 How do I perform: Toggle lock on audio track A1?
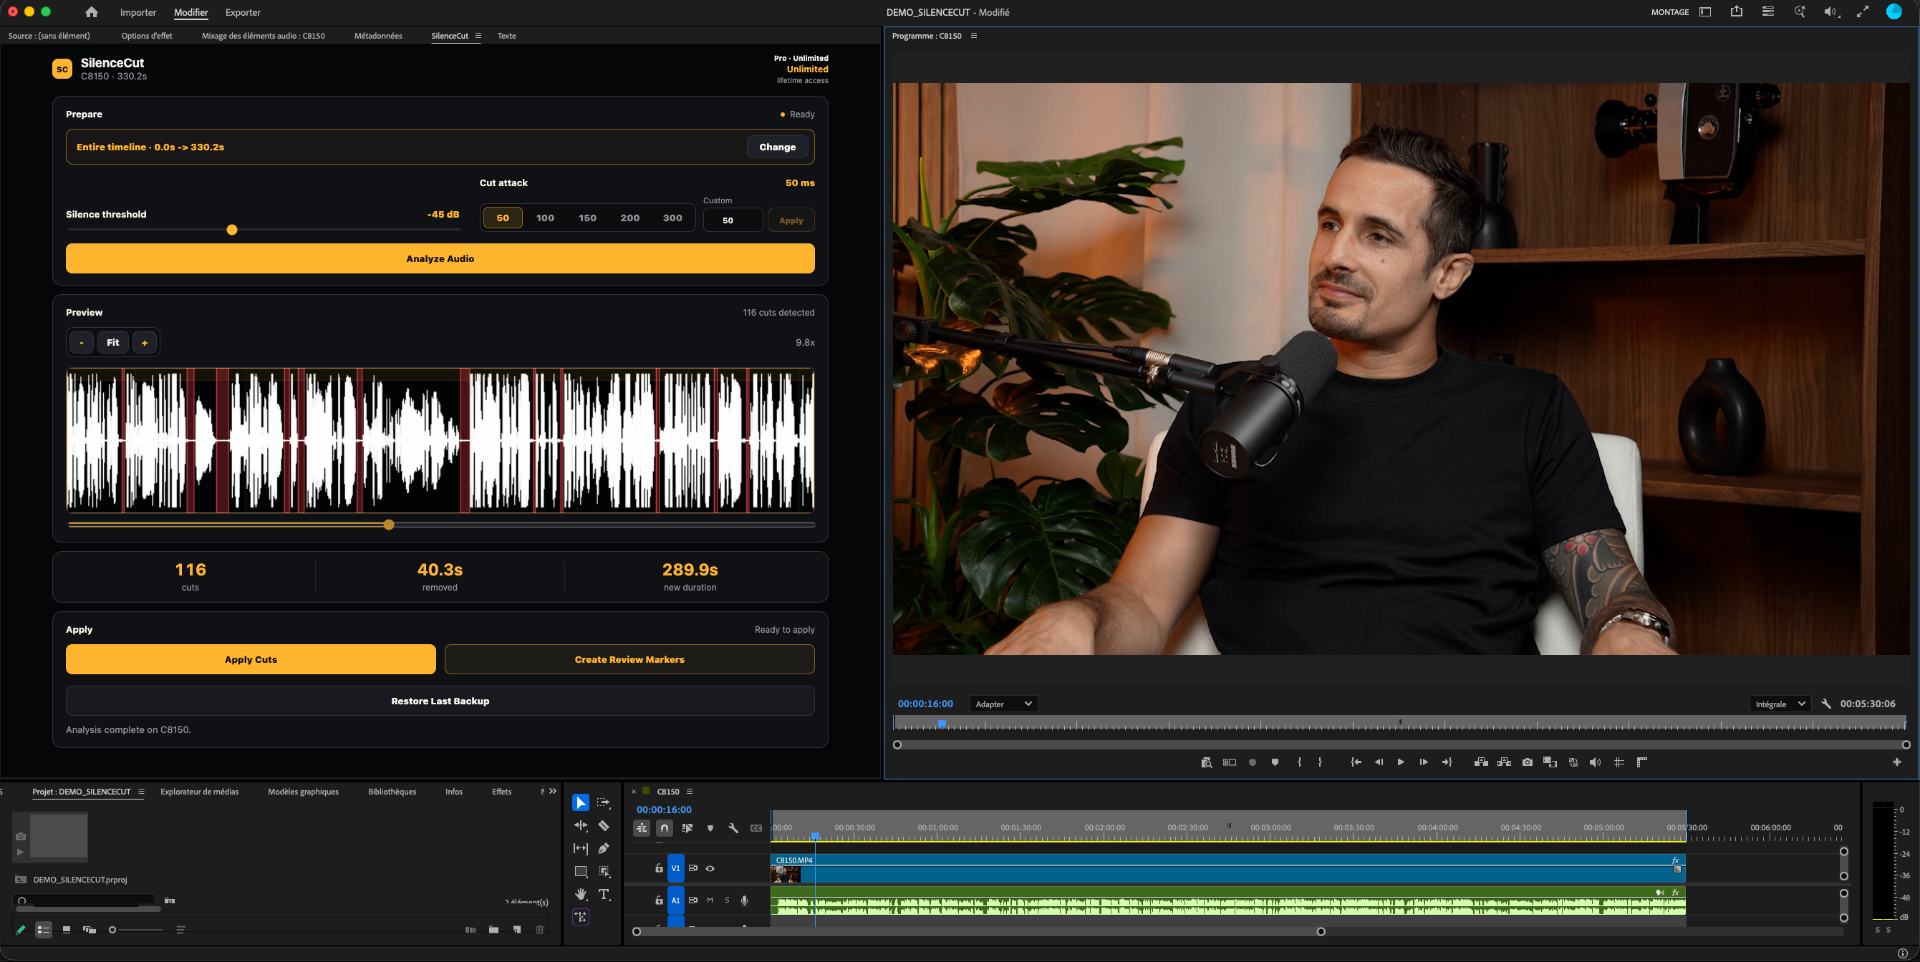tap(659, 900)
